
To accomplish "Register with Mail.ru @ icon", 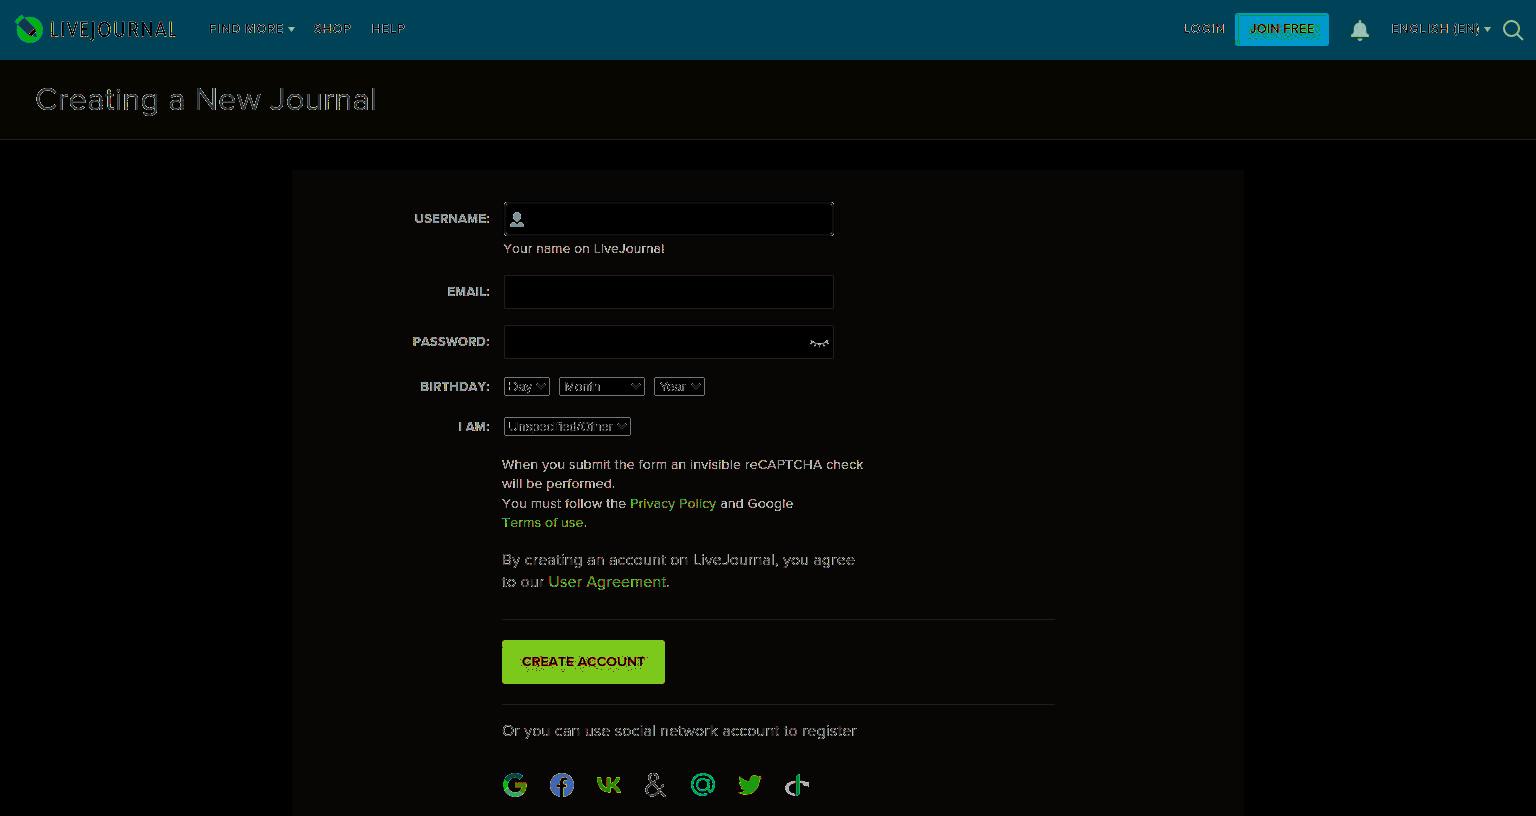I will (x=703, y=785).
